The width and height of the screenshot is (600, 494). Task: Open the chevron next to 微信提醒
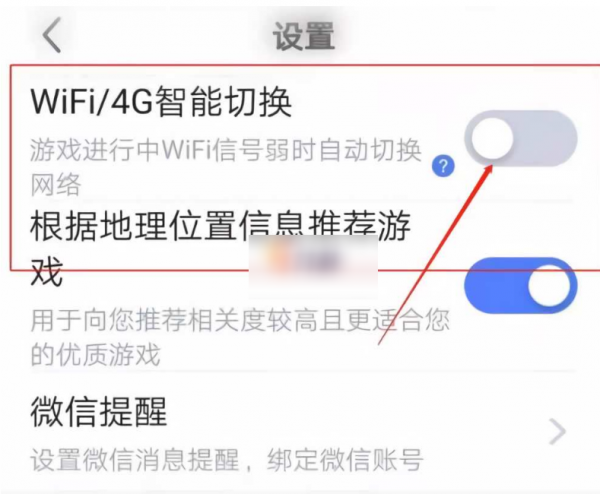tap(557, 431)
